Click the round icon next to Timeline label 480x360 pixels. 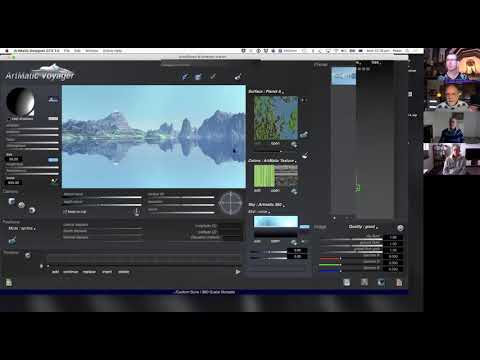tap(28, 256)
